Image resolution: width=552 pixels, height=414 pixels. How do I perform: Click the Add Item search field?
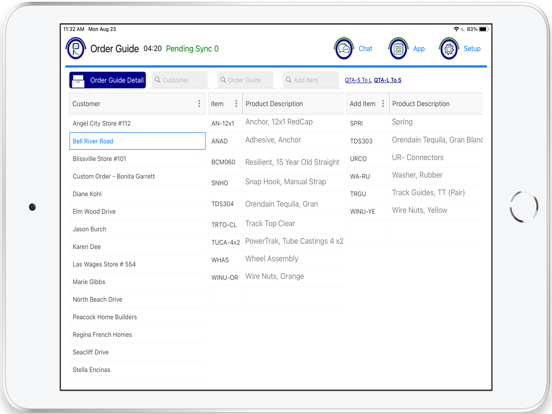pyautogui.click(x=311, y=80)
